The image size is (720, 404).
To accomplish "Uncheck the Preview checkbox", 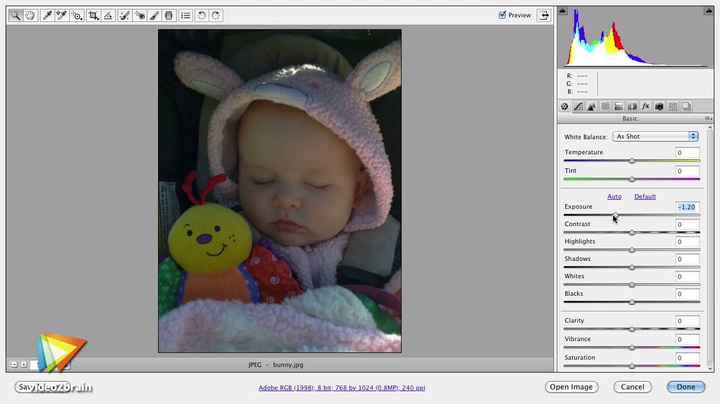I will click(x=503, y=16).
